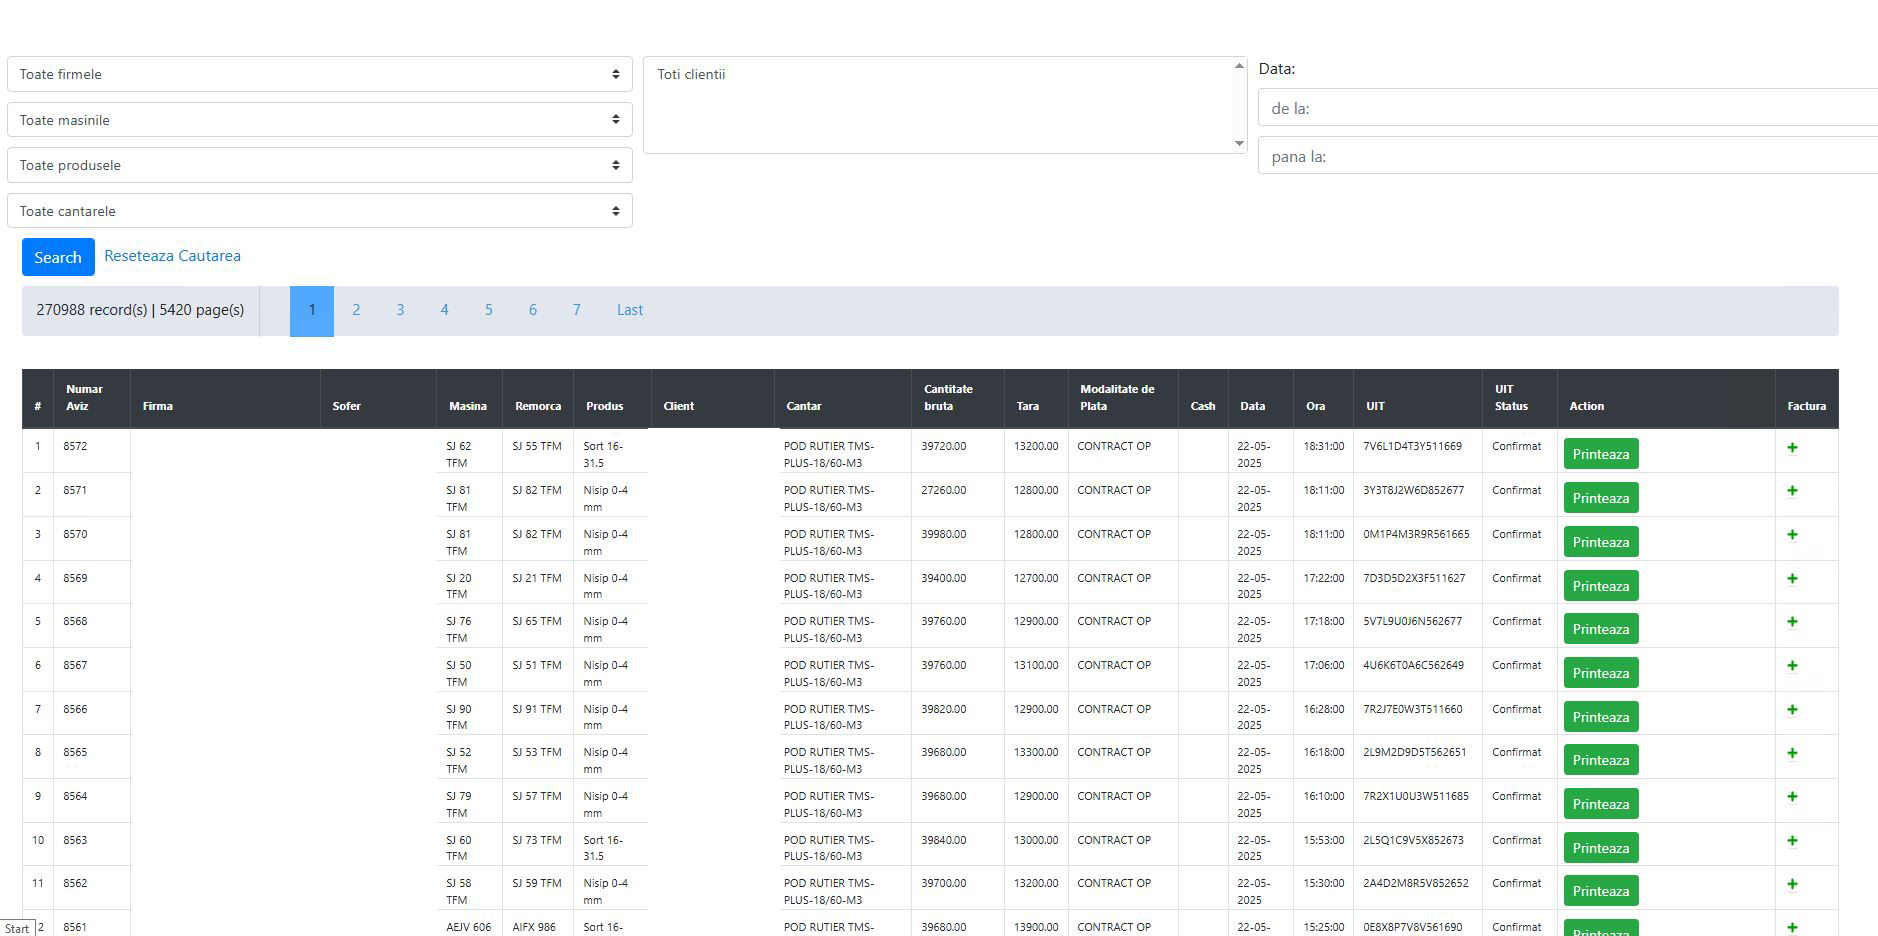Click the green plus for aviz 8567

point(1792,666)
